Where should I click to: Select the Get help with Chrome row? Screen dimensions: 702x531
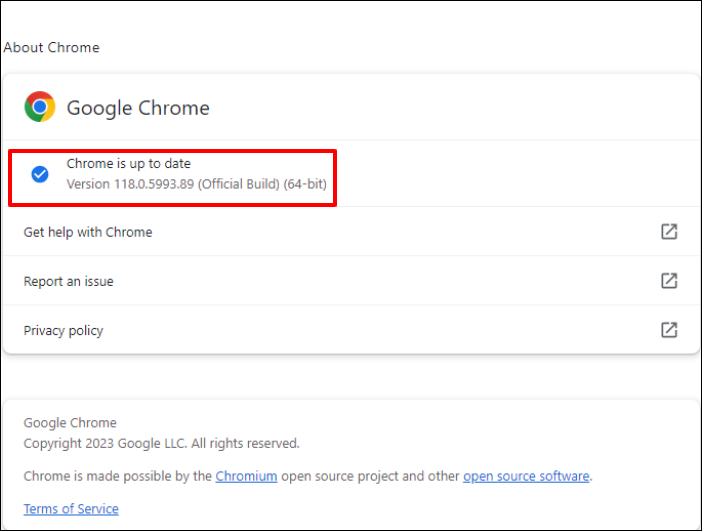(88, 232)
